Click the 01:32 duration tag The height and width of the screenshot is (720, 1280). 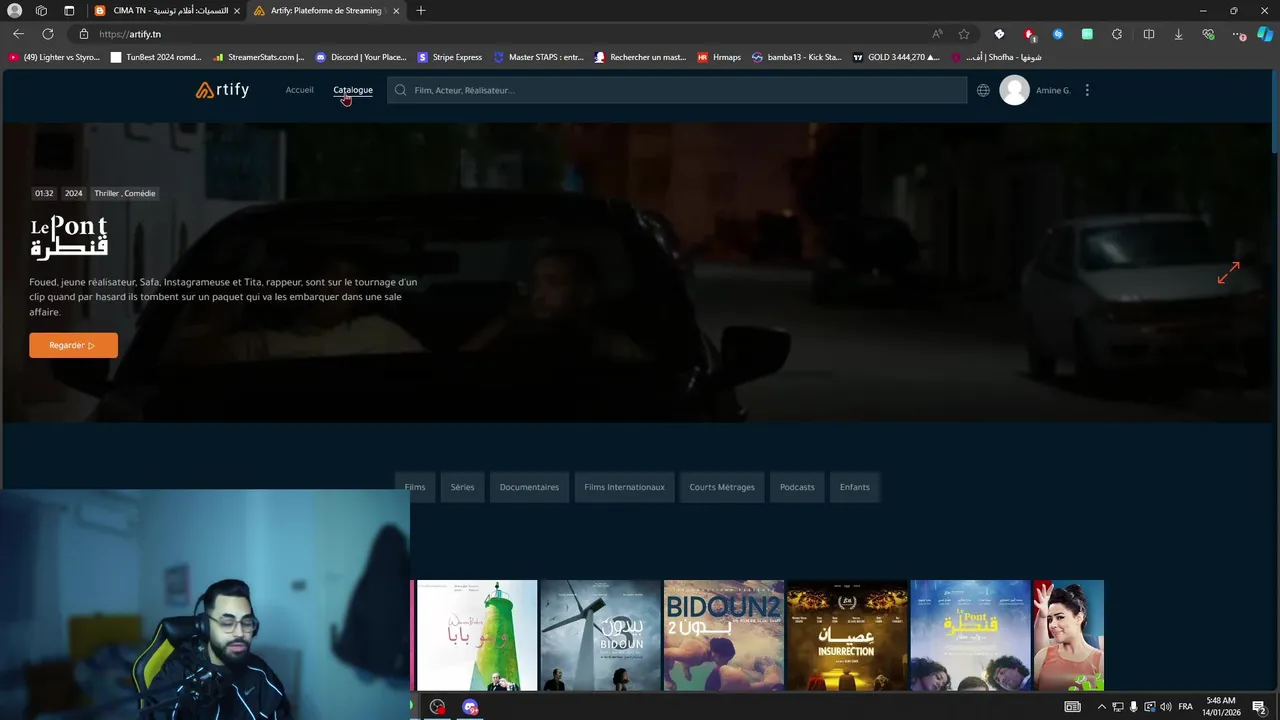44,193
